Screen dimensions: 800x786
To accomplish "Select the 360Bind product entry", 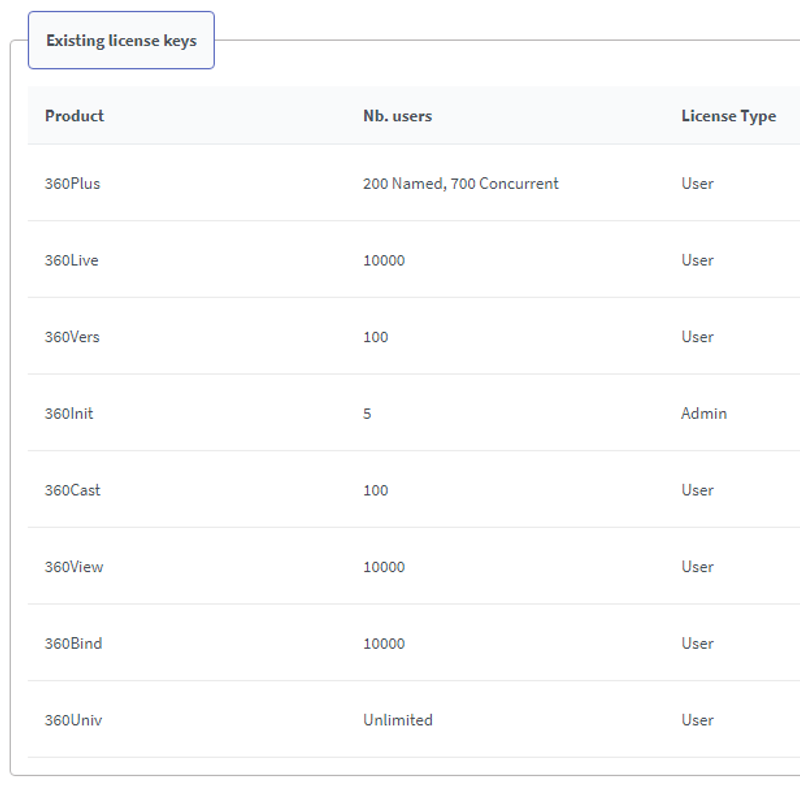I will pos(73,643).
